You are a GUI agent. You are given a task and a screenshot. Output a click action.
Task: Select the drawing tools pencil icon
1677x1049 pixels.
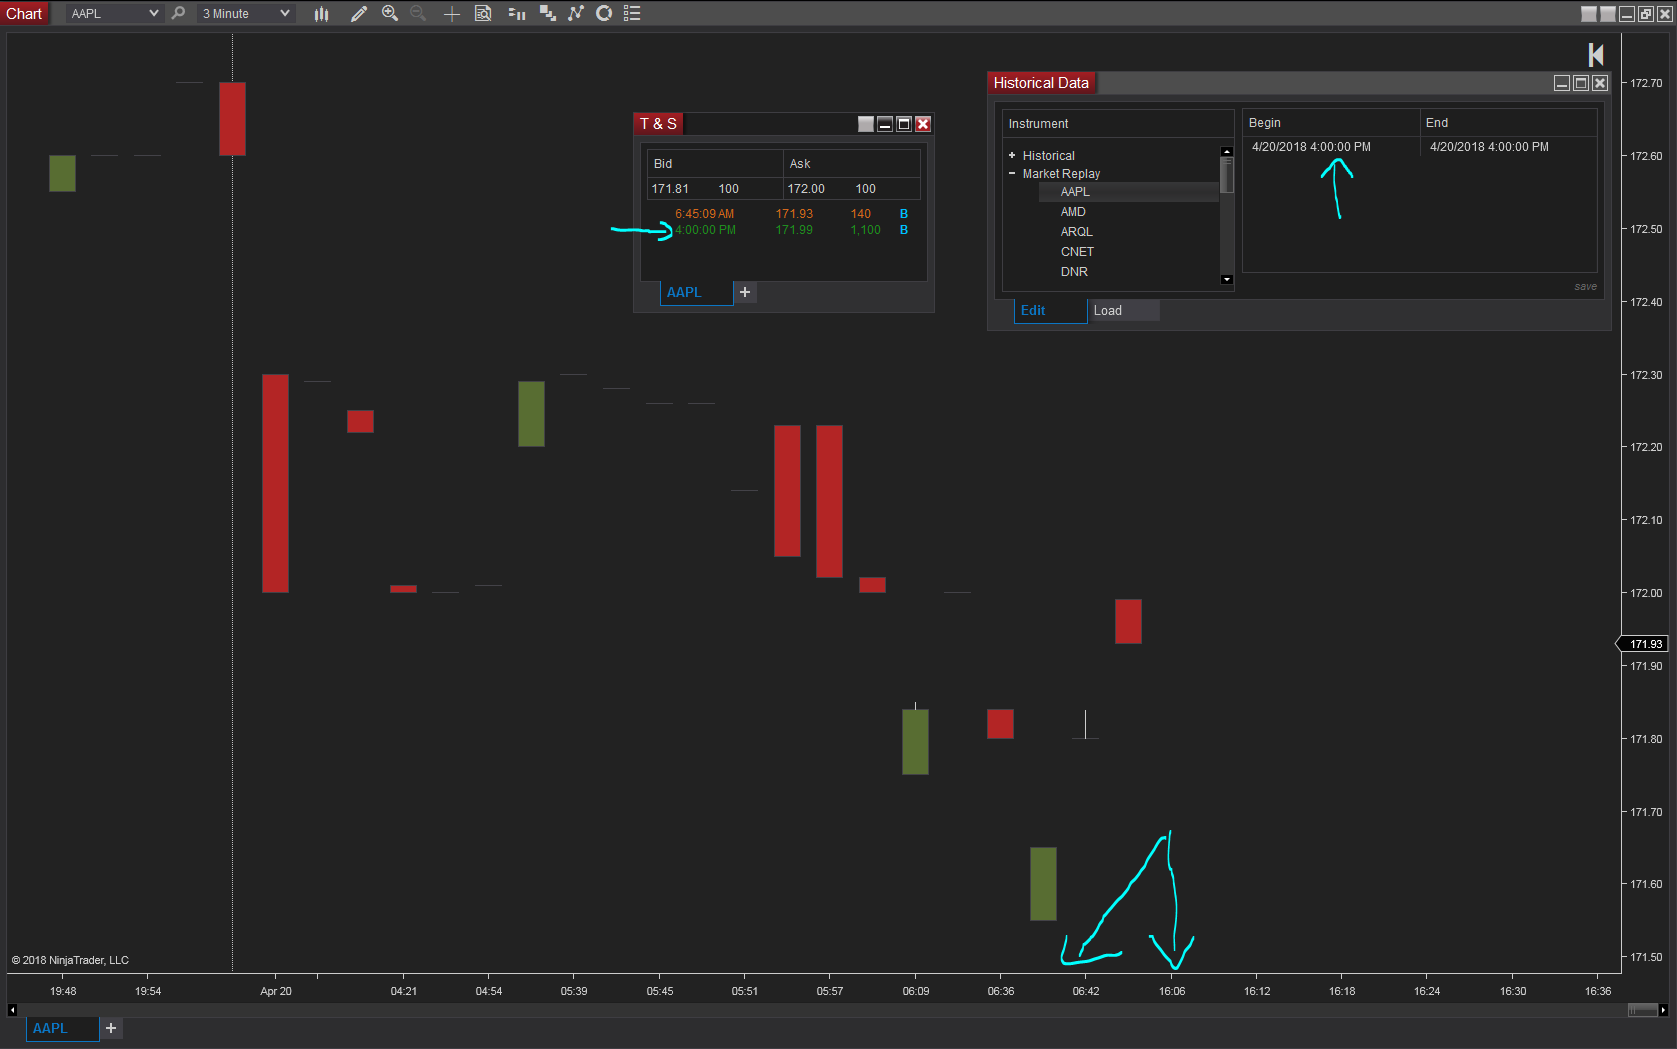pyautogui.click(x=358, y=13)
